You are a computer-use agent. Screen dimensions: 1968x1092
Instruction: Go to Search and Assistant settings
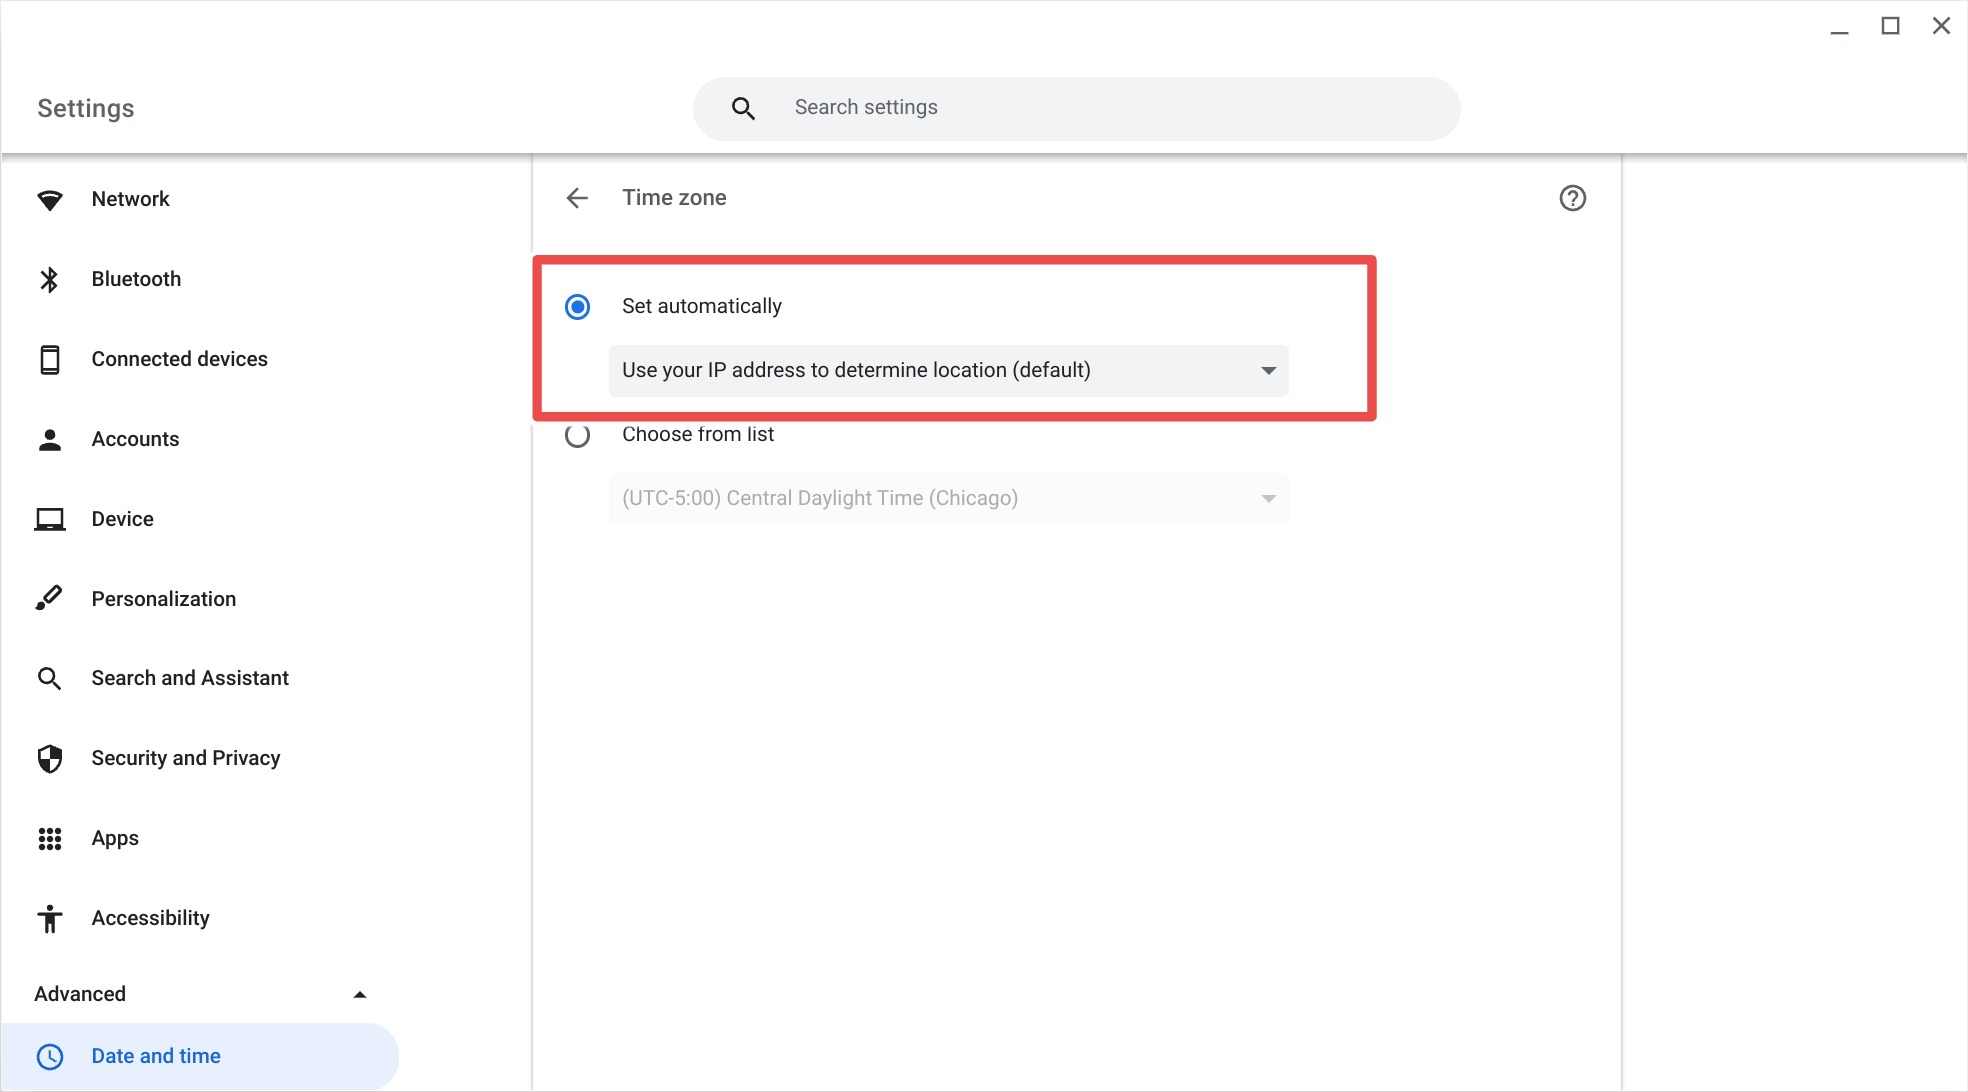coord(188,678)
